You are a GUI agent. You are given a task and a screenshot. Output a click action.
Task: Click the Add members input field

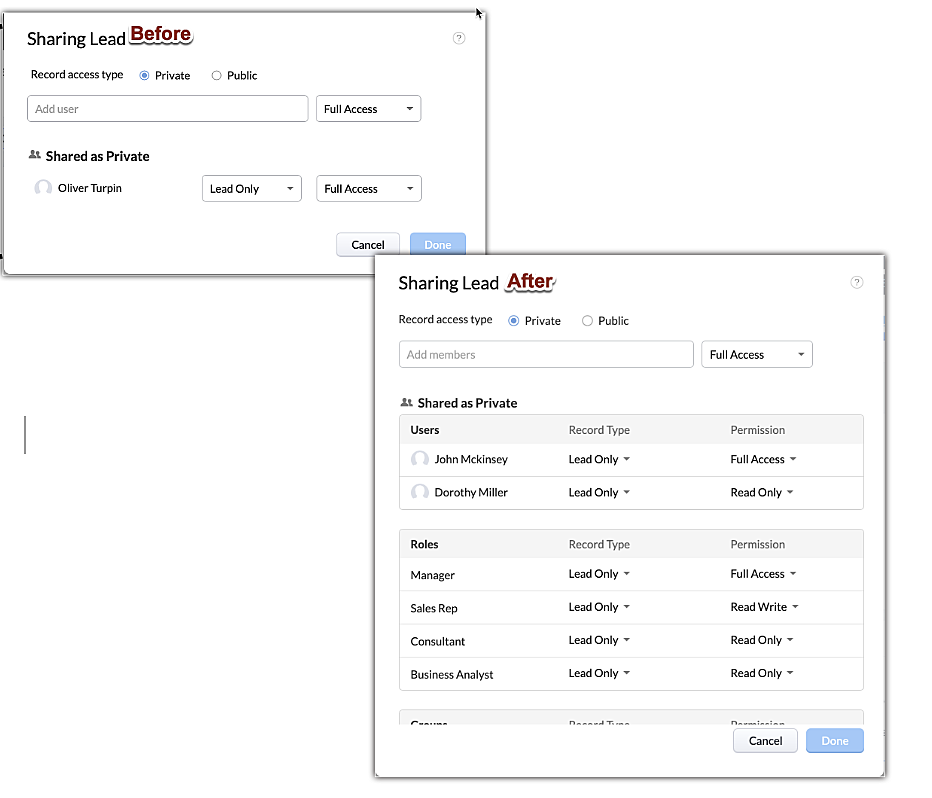coord(545,355)
